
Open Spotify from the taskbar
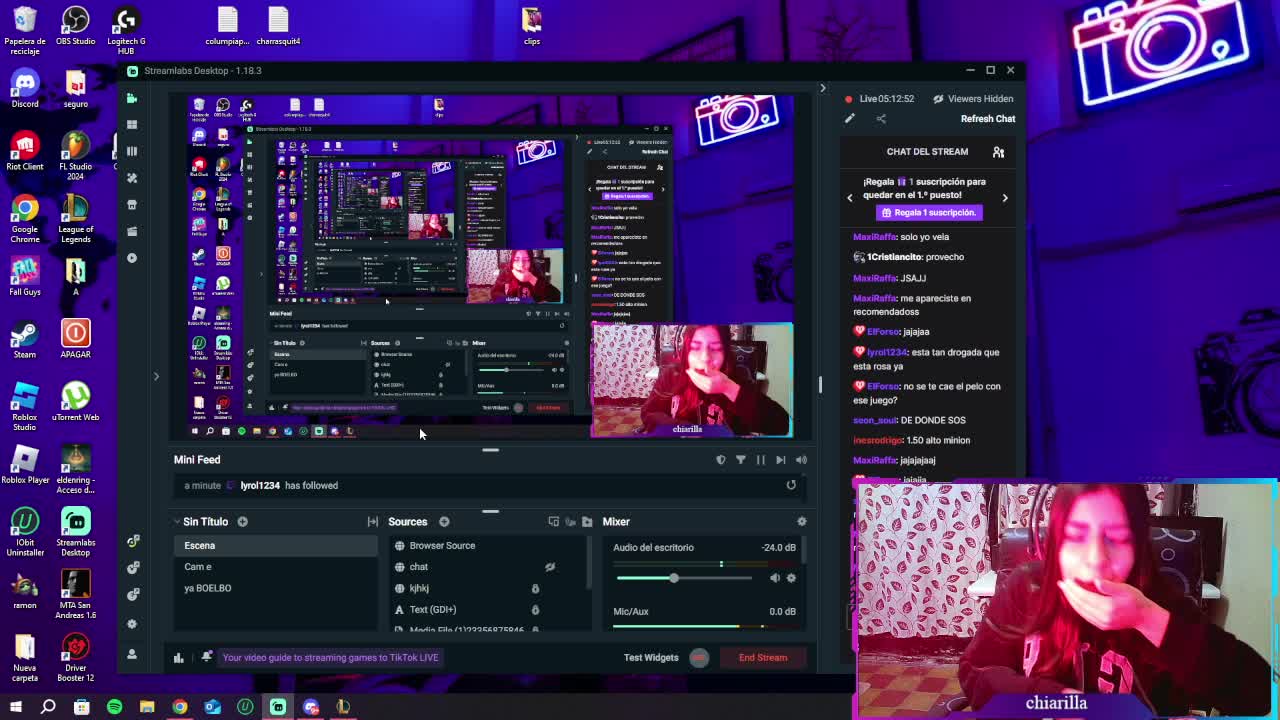pyautogui.click(x=114, y=707)
